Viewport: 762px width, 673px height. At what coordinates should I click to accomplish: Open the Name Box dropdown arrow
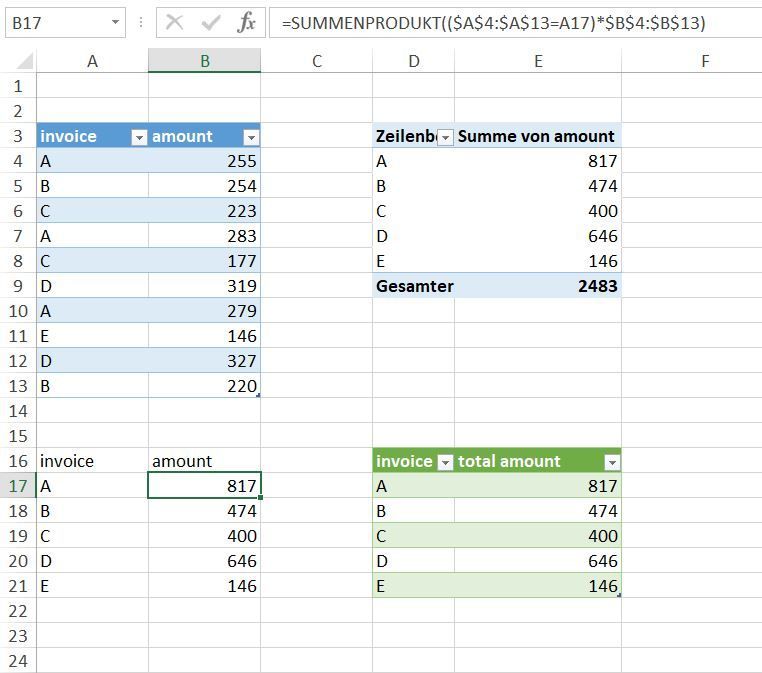coord(115,22)
